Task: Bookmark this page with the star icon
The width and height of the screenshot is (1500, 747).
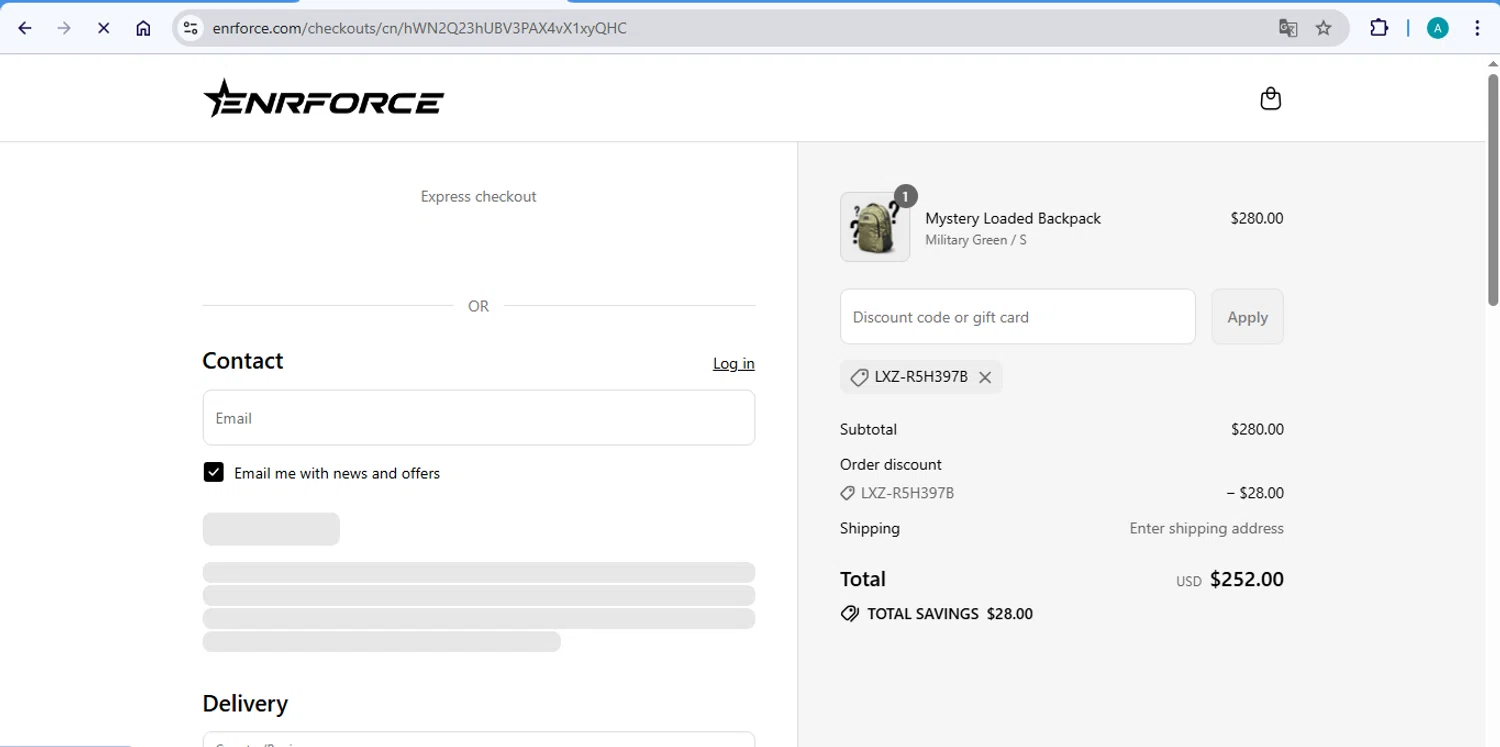Action: pos(1324,28)
